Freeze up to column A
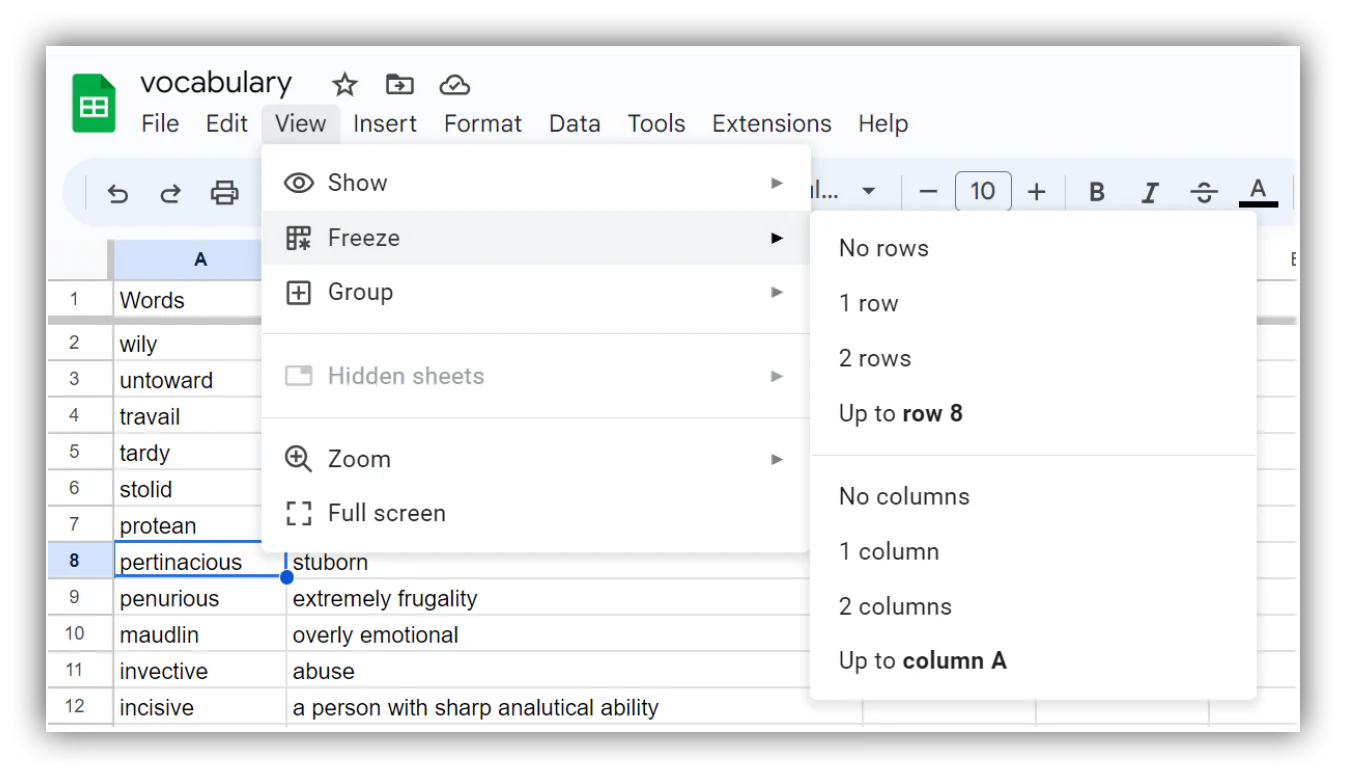This screenshot has width=1346, height=778. [1033, 660]
